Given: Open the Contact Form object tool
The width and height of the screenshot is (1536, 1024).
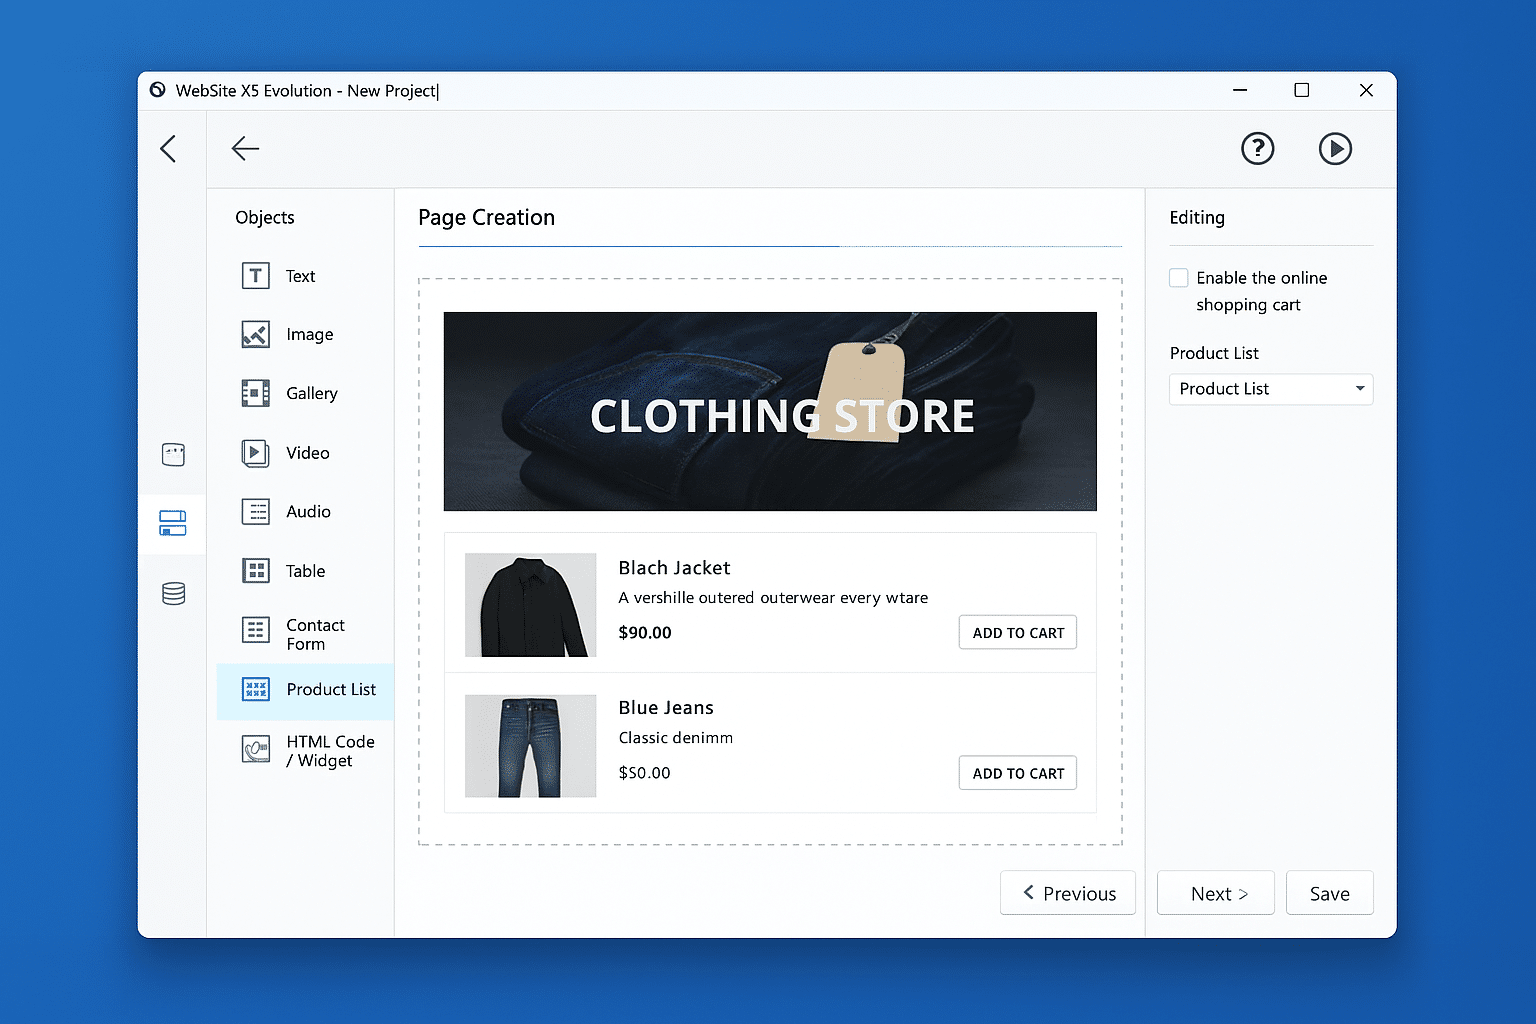Looking at the screenshot, I should pyautogui.click(x=314, y=634).
